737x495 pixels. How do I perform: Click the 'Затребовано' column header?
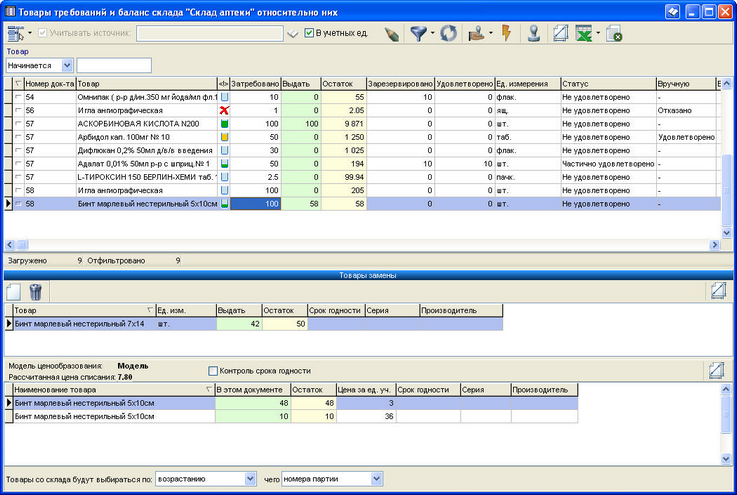click(x=255, y=84)
